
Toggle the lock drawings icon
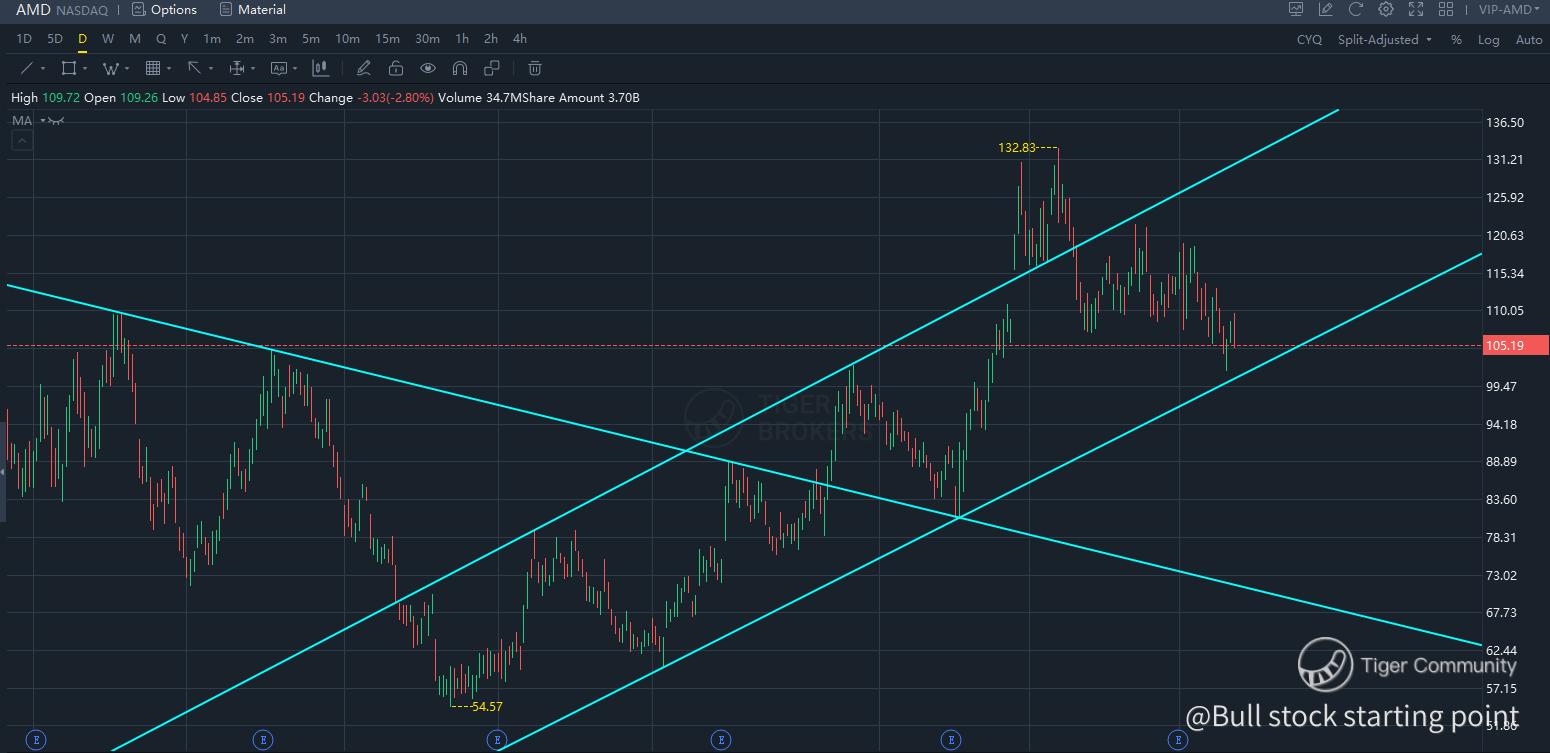[x=396, y=68]
